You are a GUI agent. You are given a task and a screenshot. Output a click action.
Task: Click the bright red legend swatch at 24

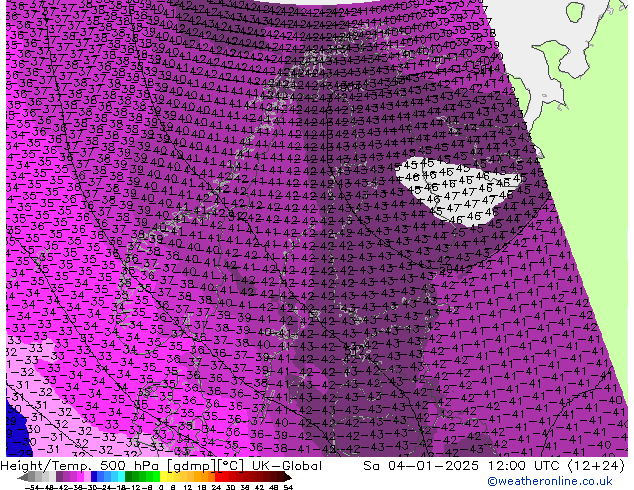pyautogui.click(x=218, y=477)
